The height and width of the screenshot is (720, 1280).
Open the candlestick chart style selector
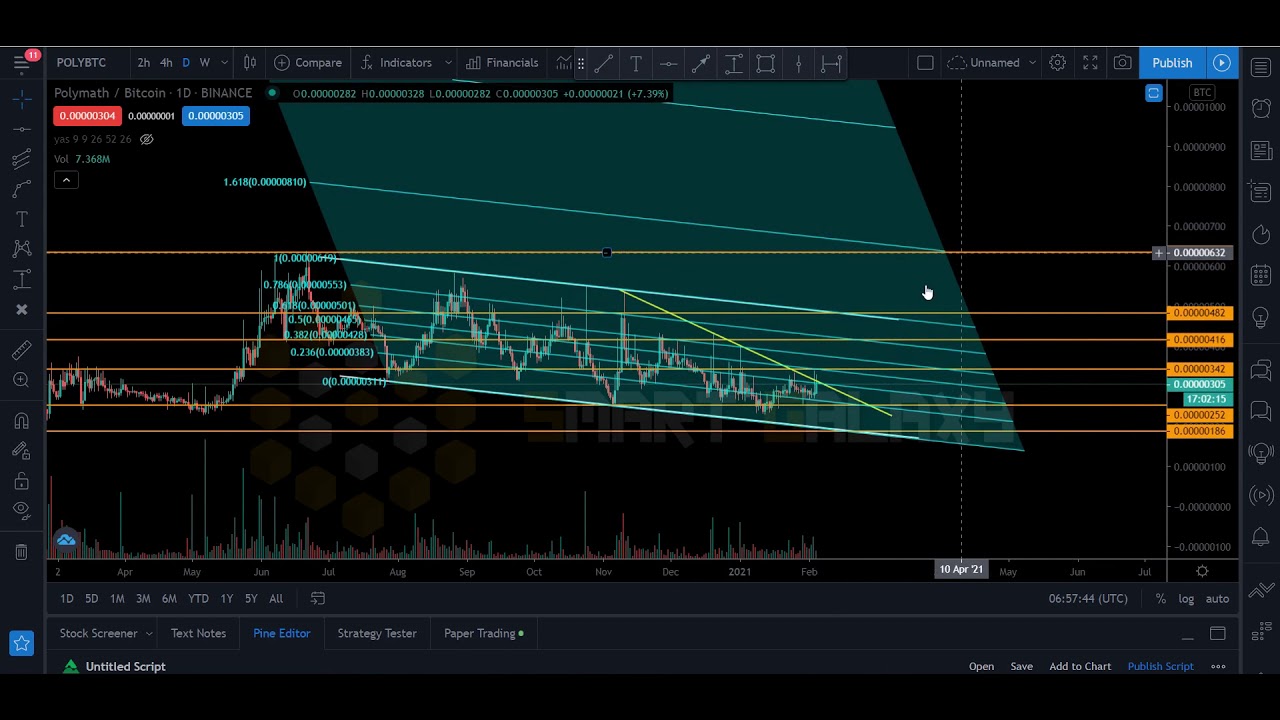(x=250, y=62)
